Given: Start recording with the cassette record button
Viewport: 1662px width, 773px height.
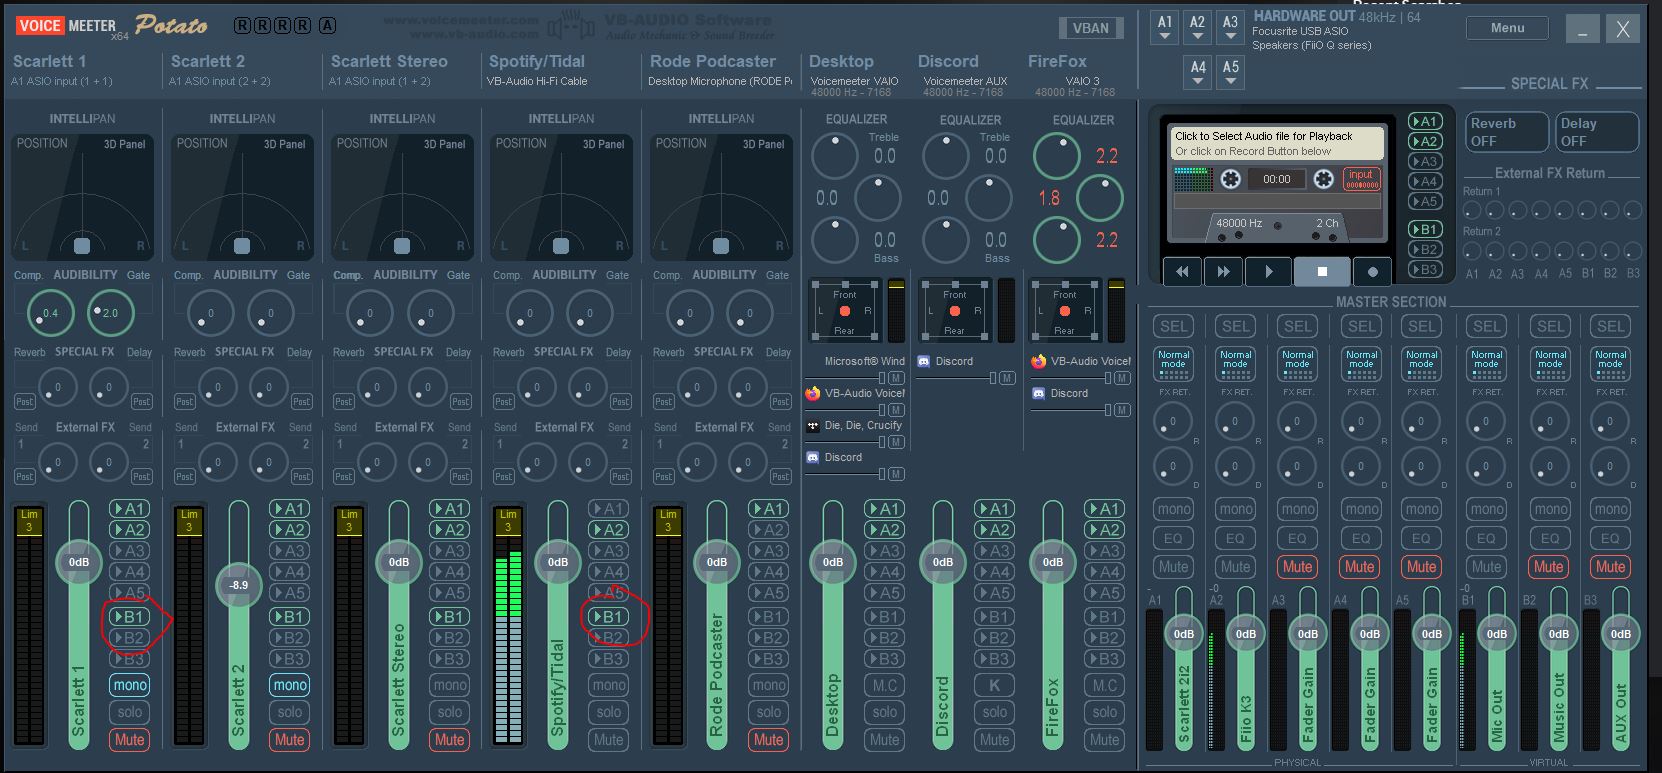Looking at the screenshot, I should point(1372,271).
